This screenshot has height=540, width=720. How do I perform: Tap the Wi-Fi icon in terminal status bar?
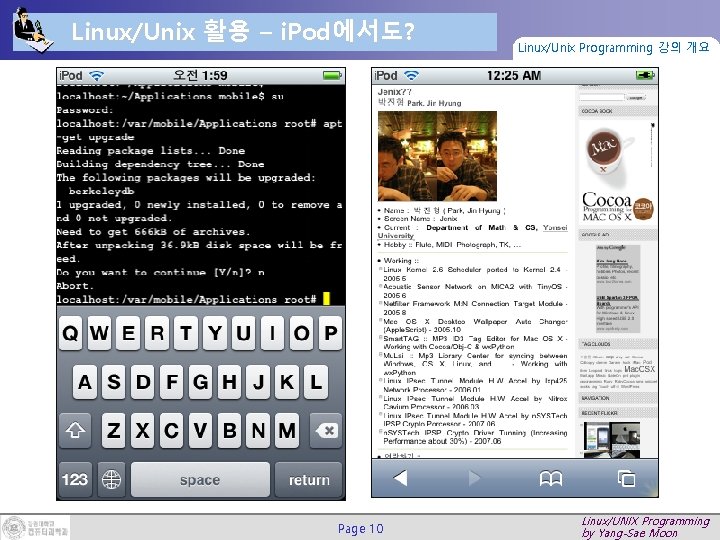96,75
